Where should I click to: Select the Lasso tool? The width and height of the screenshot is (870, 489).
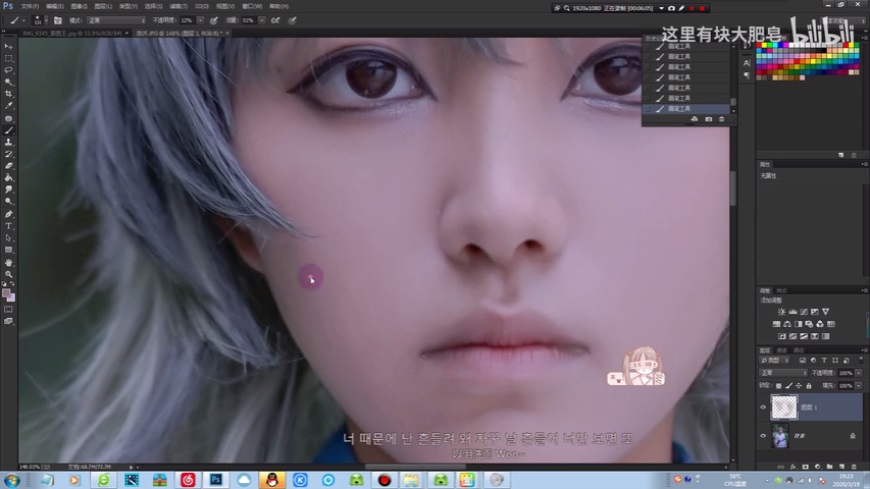pyautogui.click(x=9, y=70)
